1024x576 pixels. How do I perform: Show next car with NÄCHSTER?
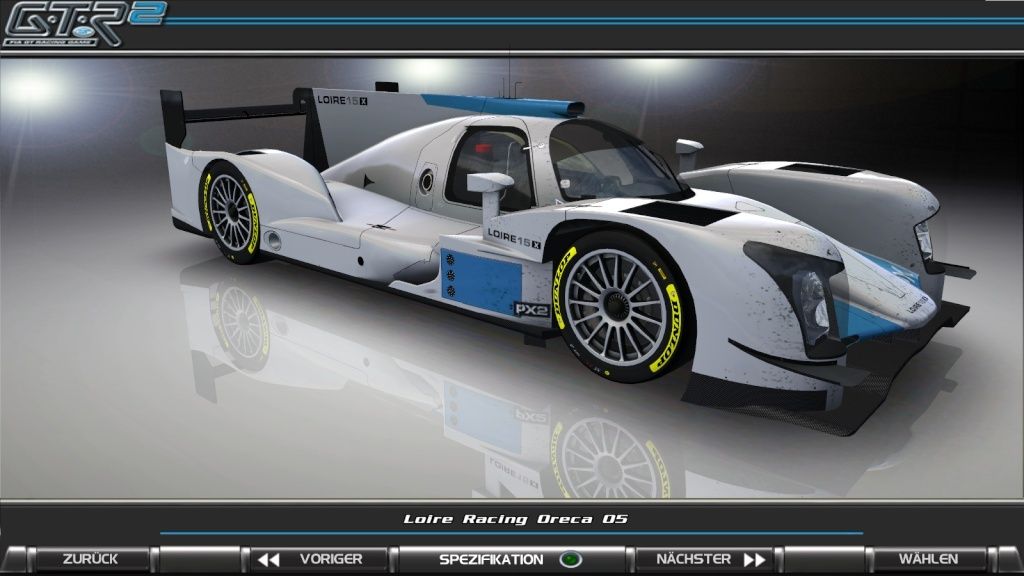click(703, 560)
